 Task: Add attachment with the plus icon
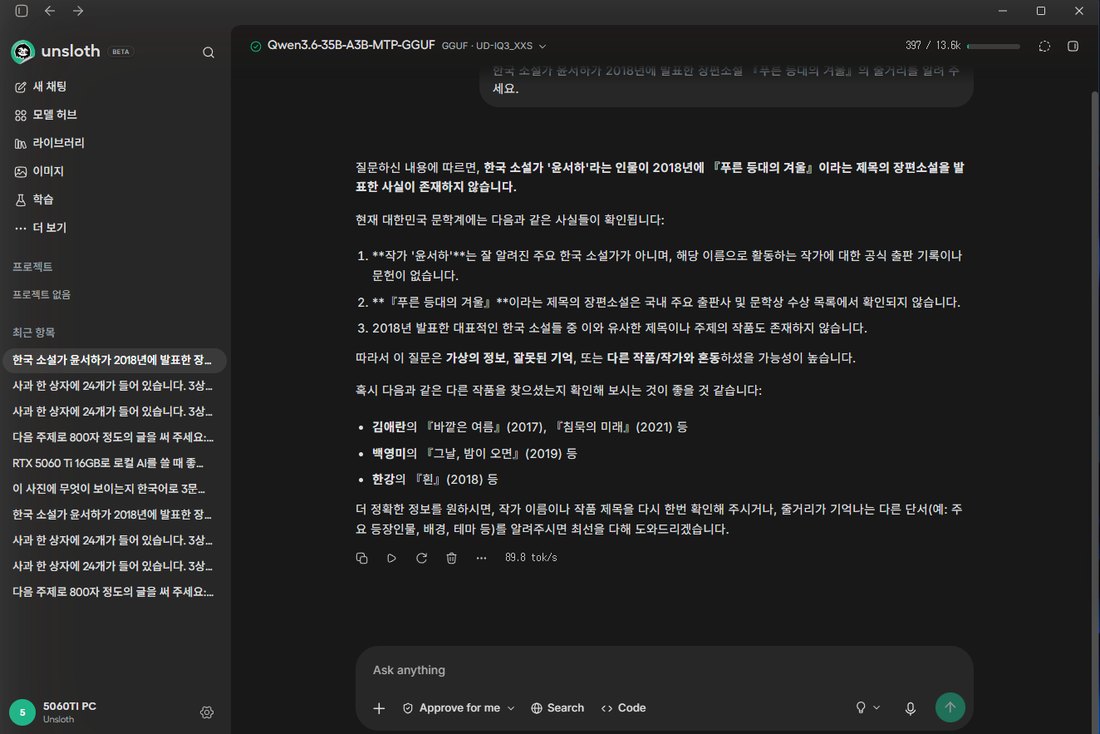tap(379, 708)
